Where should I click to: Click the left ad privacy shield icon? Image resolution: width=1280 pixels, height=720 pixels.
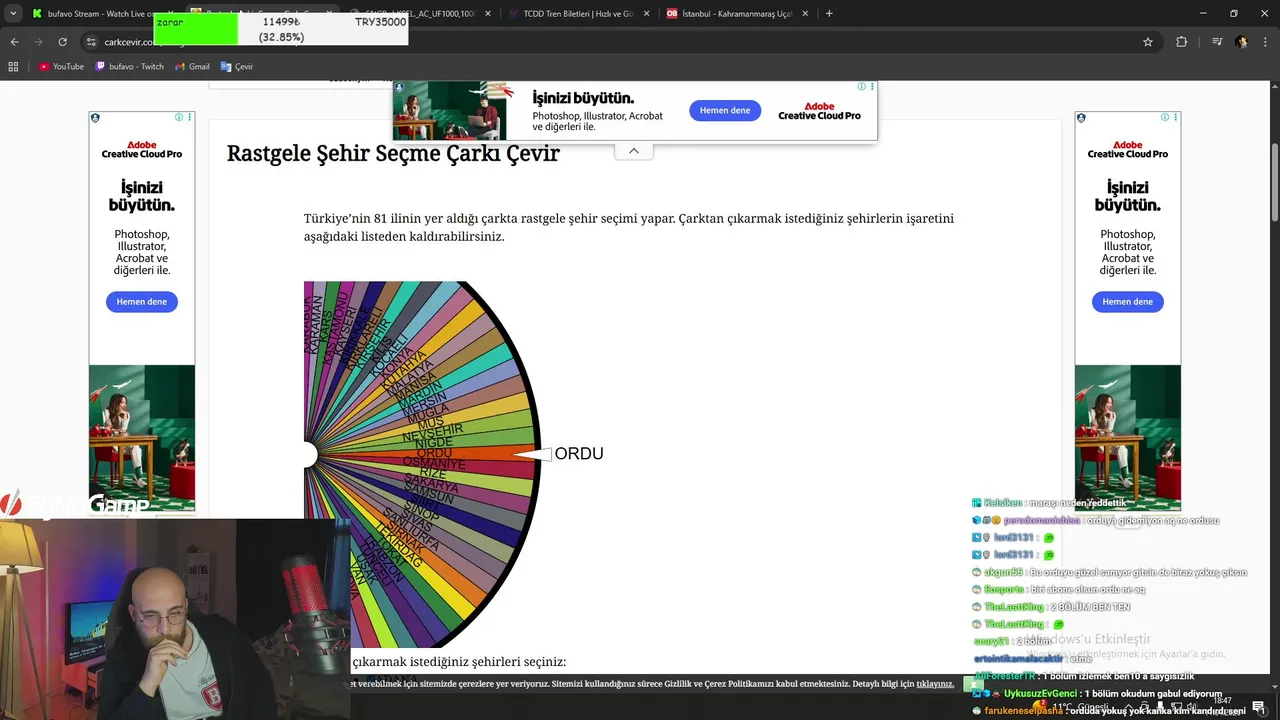95,118
